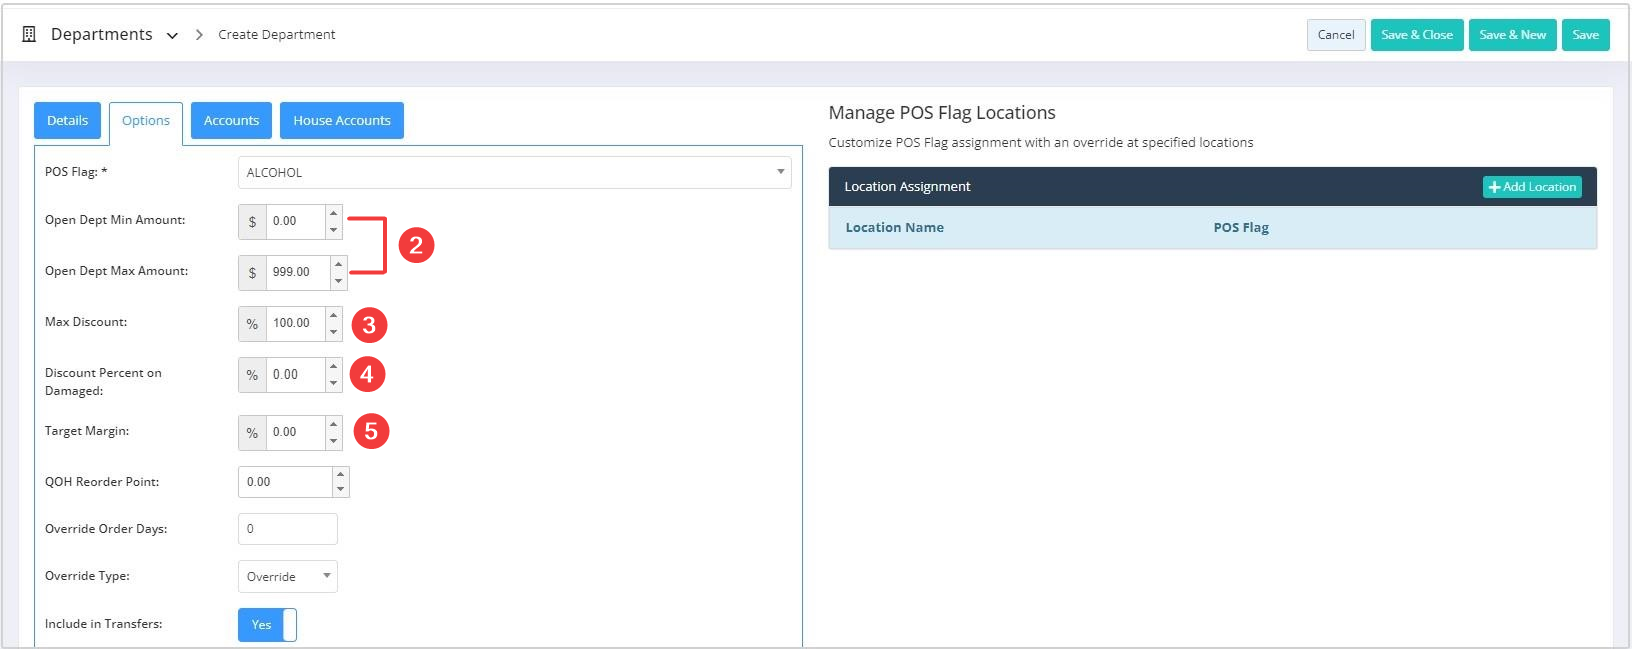
Task: Decrease Open Dept Min Amount value
Action: [x=334, y=230]
